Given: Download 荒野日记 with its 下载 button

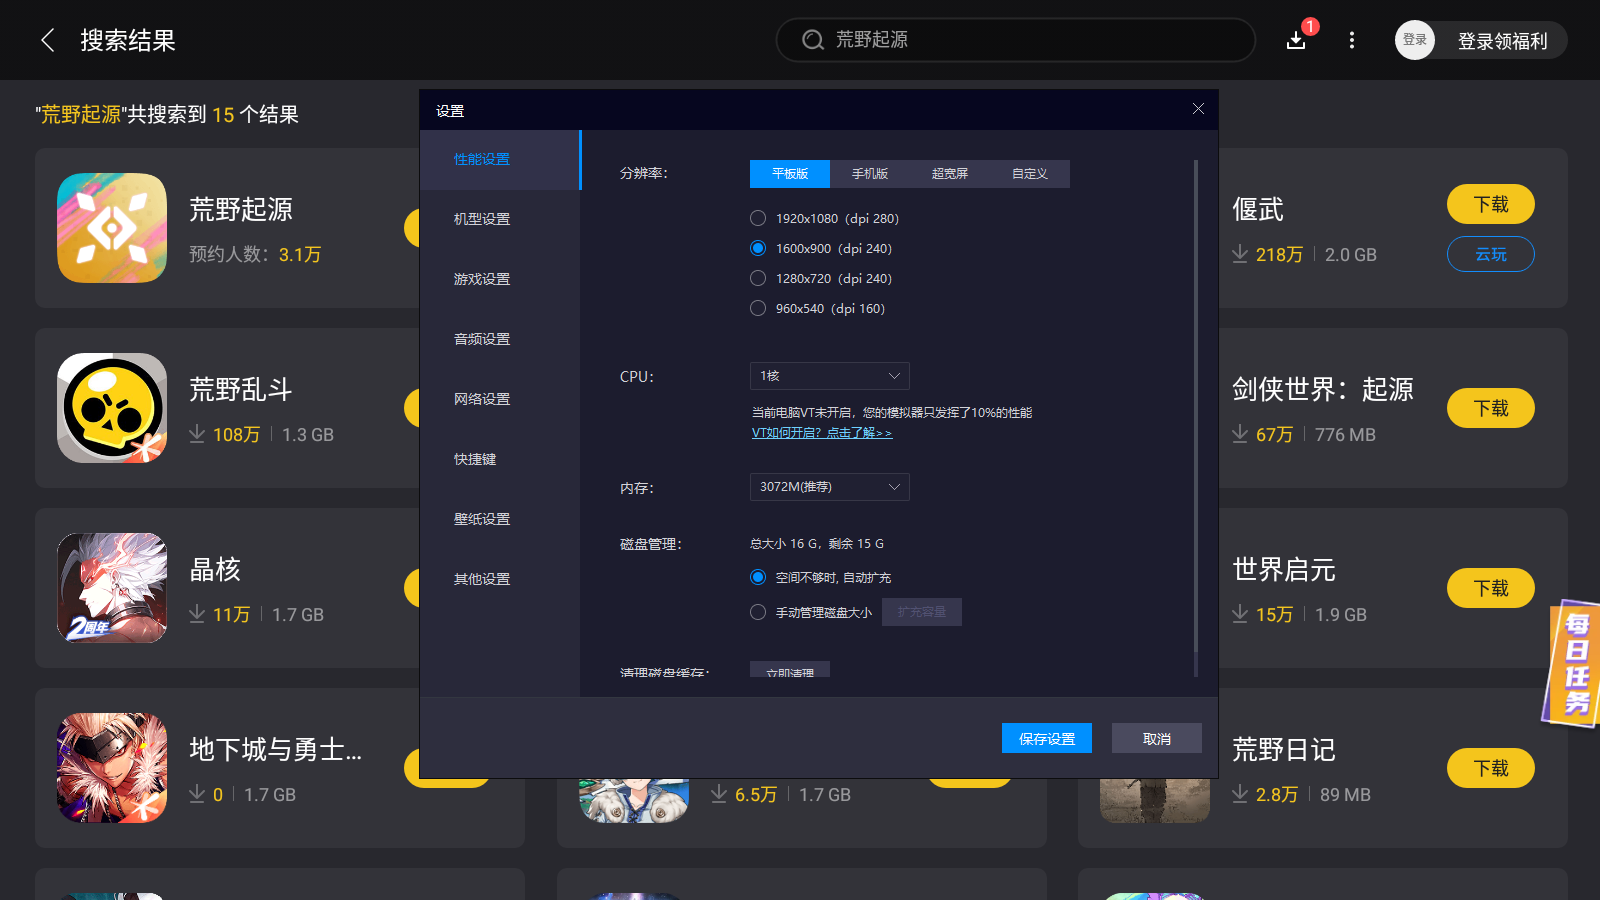Looking at the screenshot, I should [1491, 768].
